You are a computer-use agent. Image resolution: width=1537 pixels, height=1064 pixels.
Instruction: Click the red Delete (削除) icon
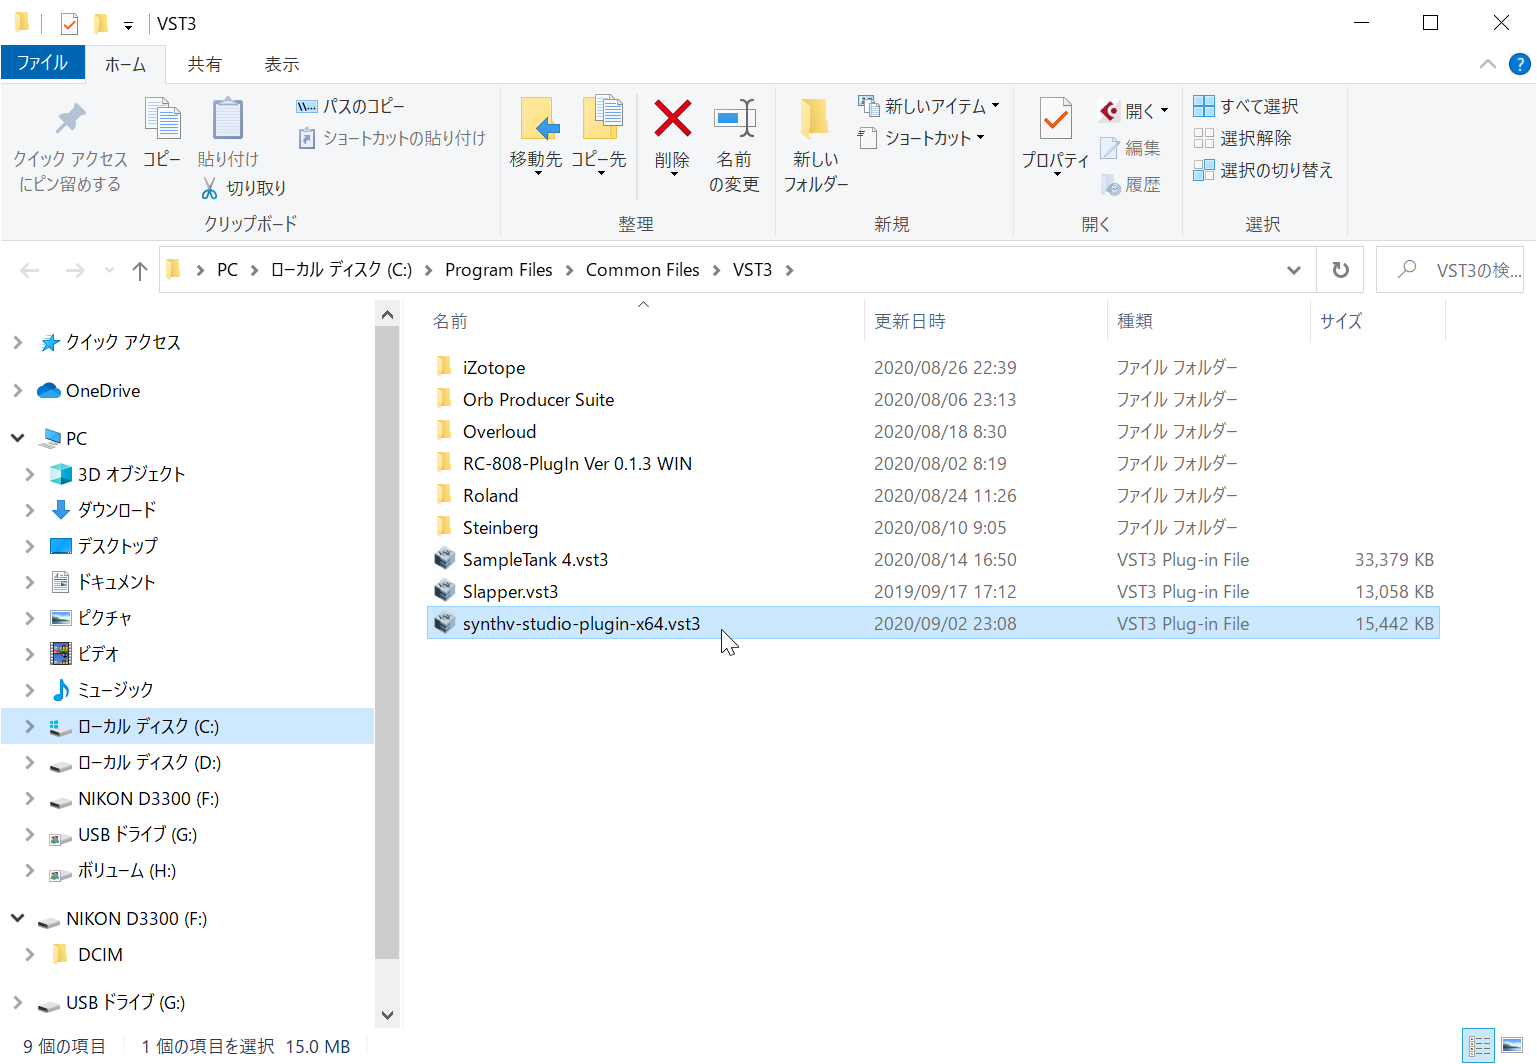[673, 118]
